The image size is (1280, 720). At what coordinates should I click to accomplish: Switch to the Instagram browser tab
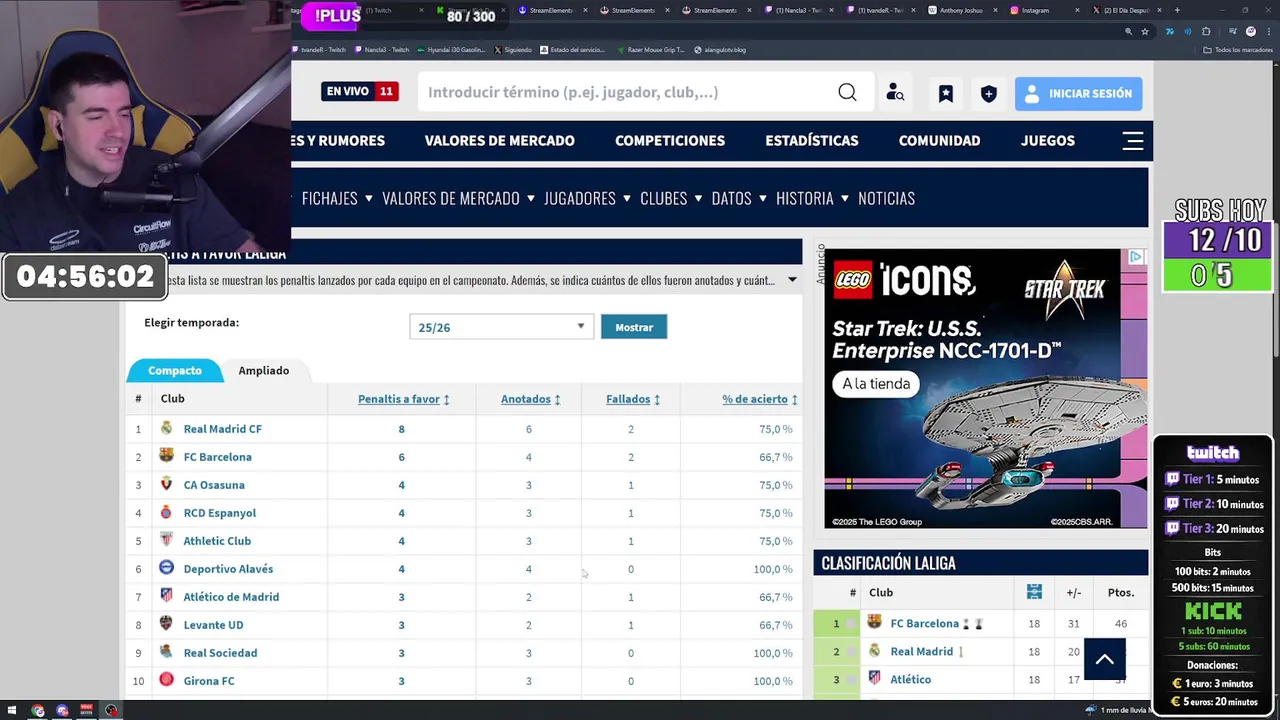(x=1035, y=10)
